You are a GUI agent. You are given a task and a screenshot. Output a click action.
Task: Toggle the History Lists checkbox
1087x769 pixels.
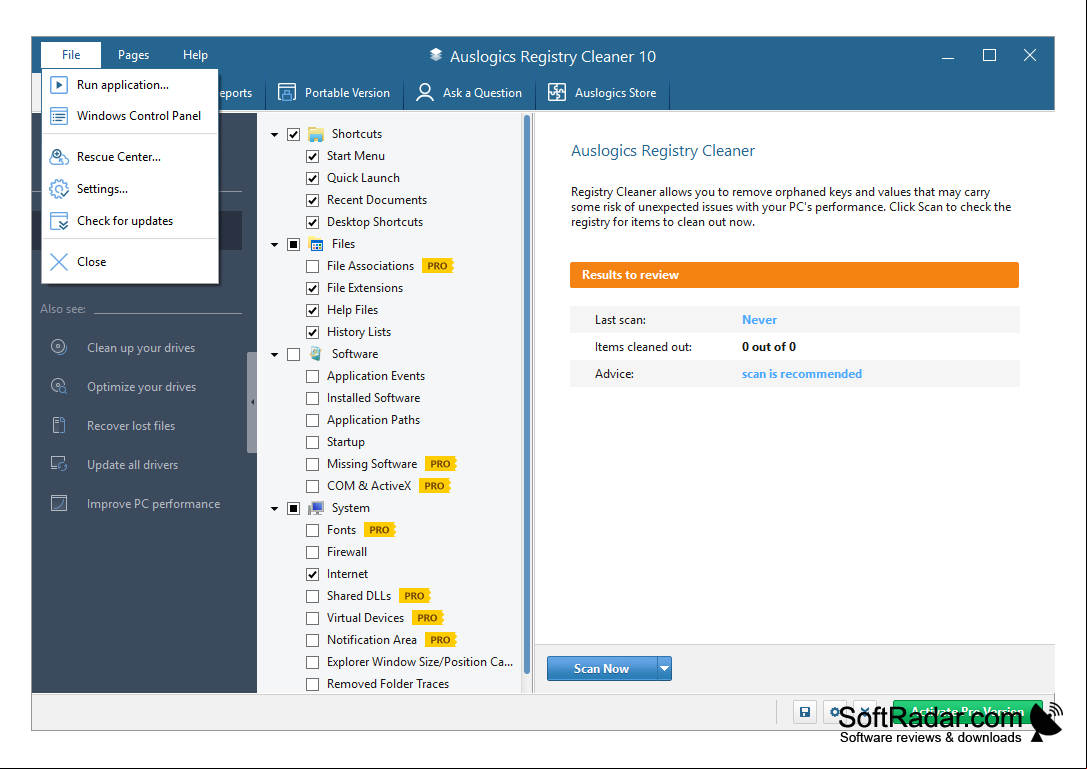coord(313,332)
